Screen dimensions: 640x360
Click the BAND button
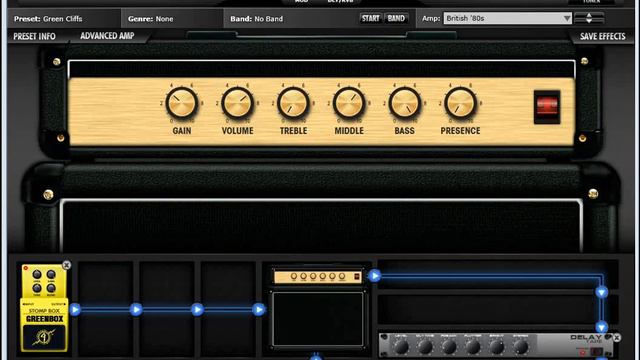tap(396, 18)
